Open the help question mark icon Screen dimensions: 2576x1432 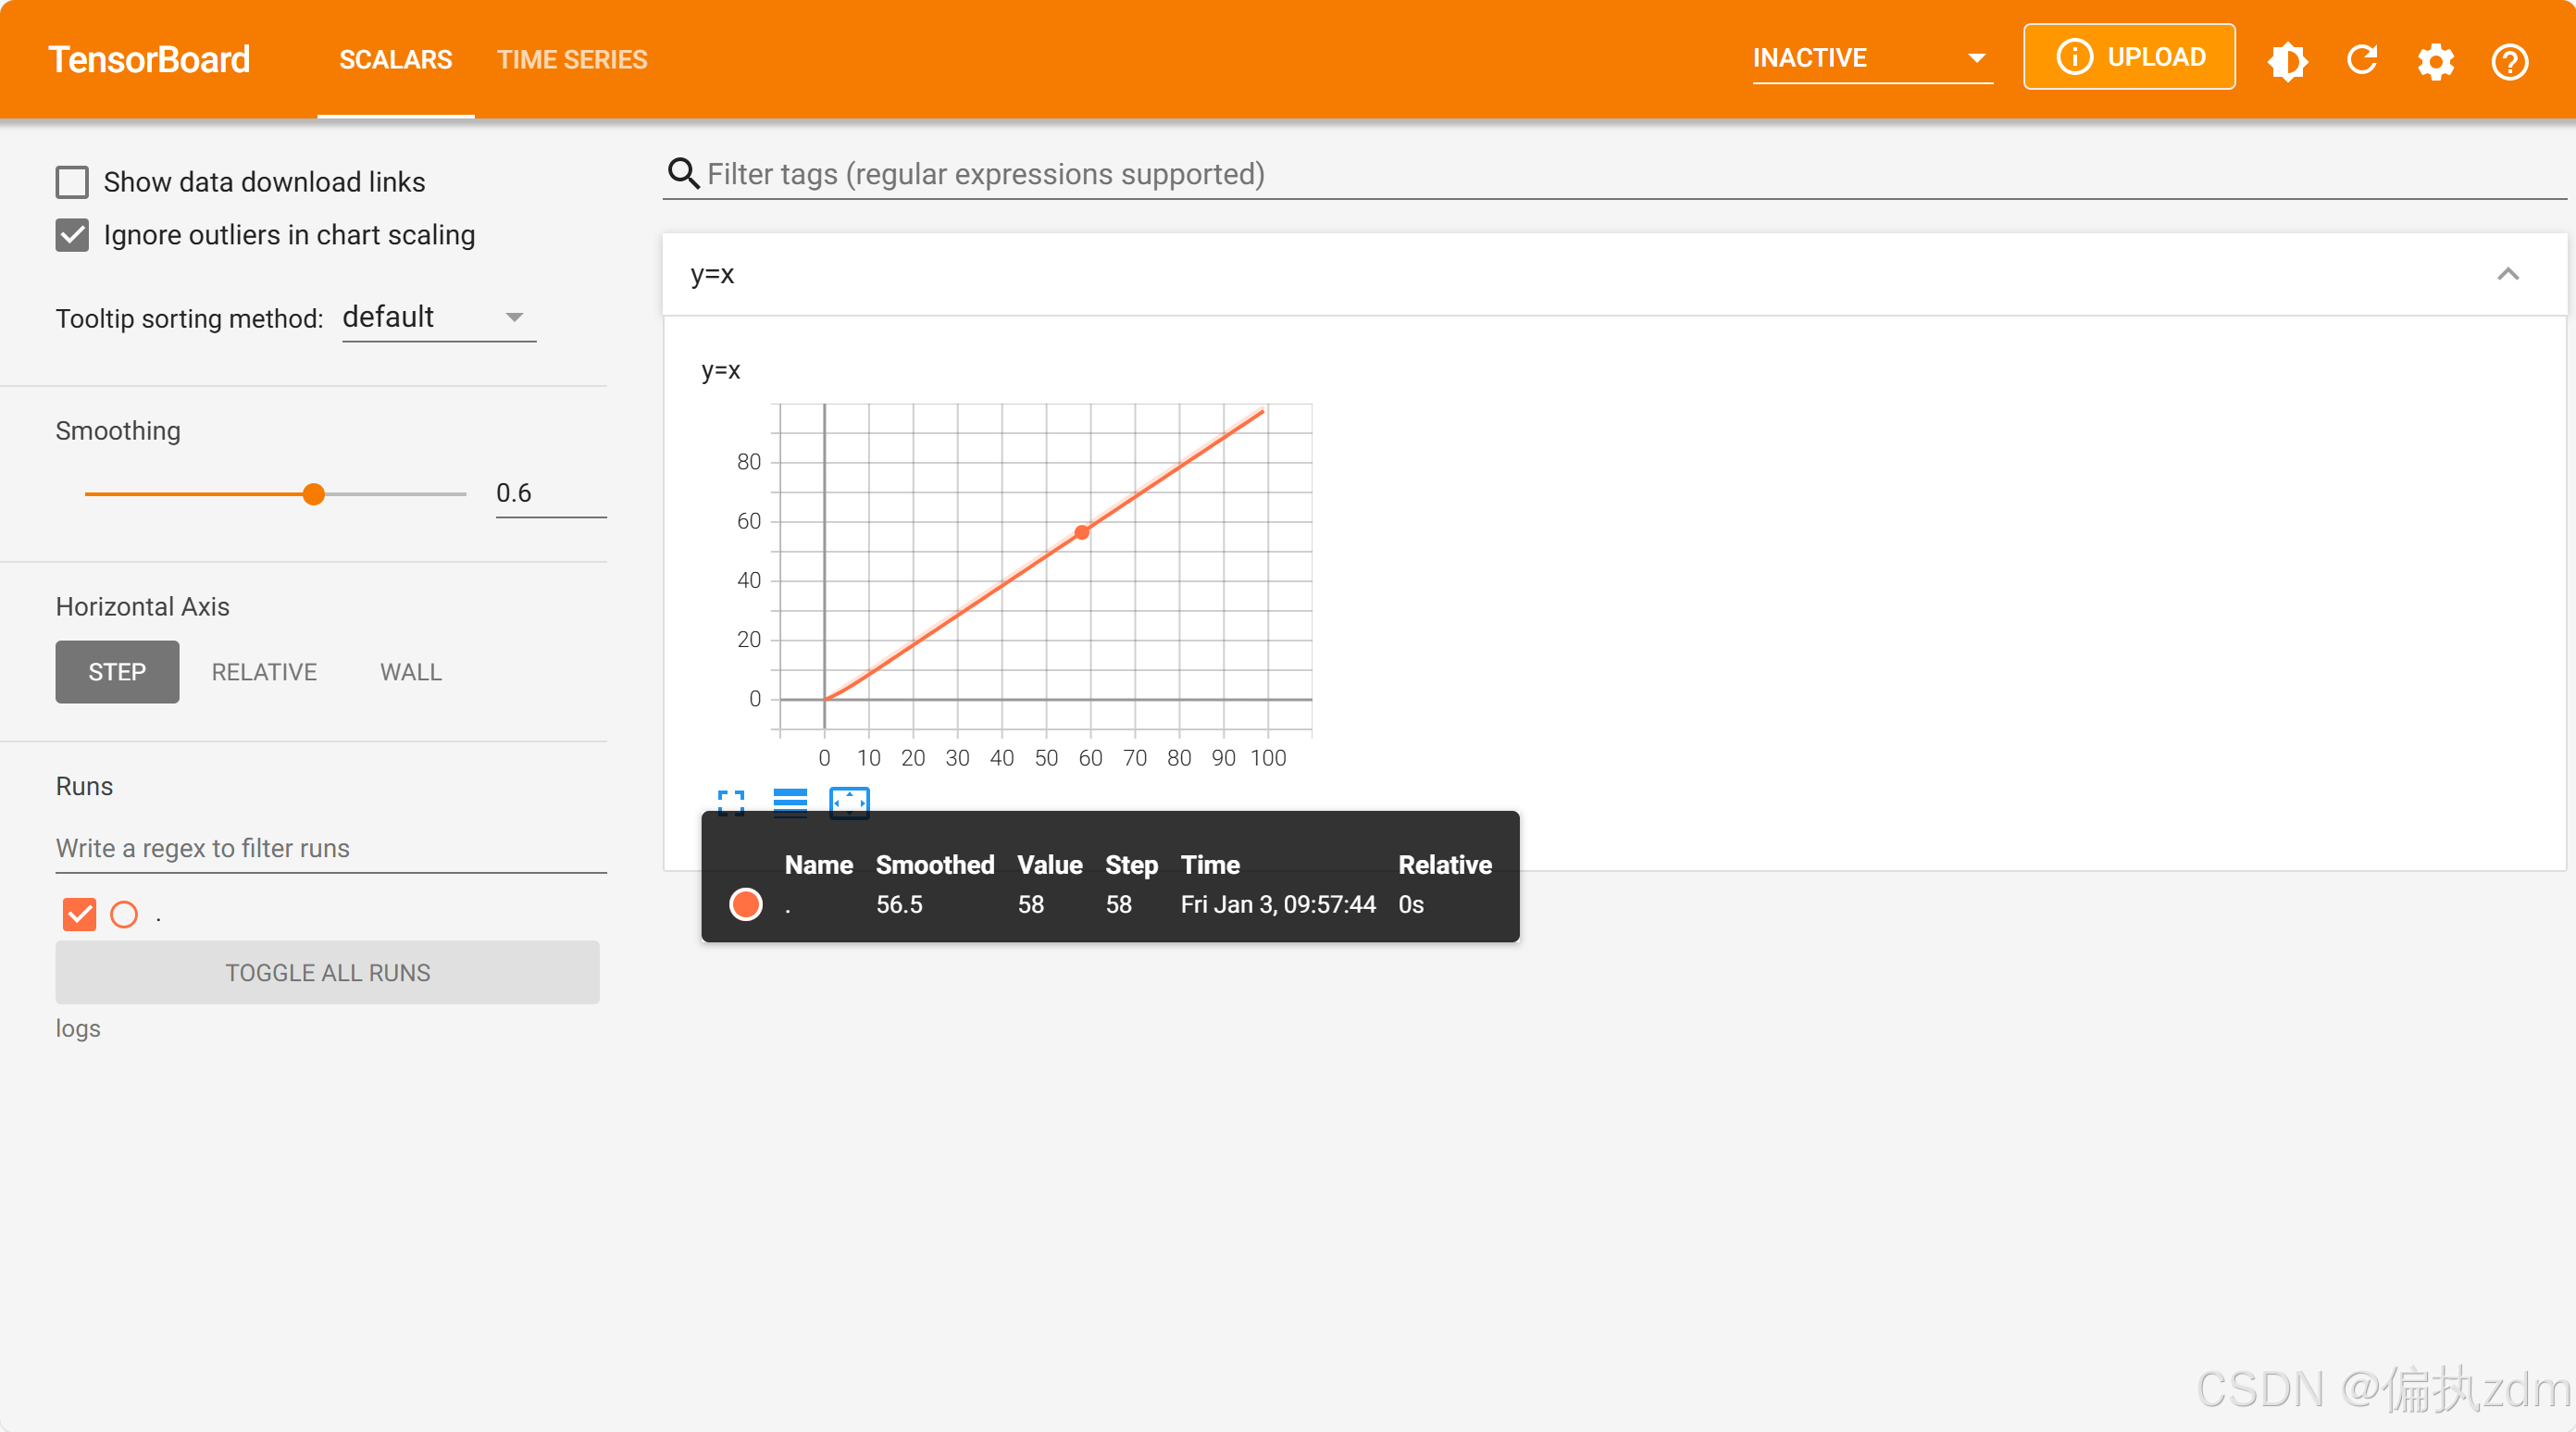coord(2509,62)
